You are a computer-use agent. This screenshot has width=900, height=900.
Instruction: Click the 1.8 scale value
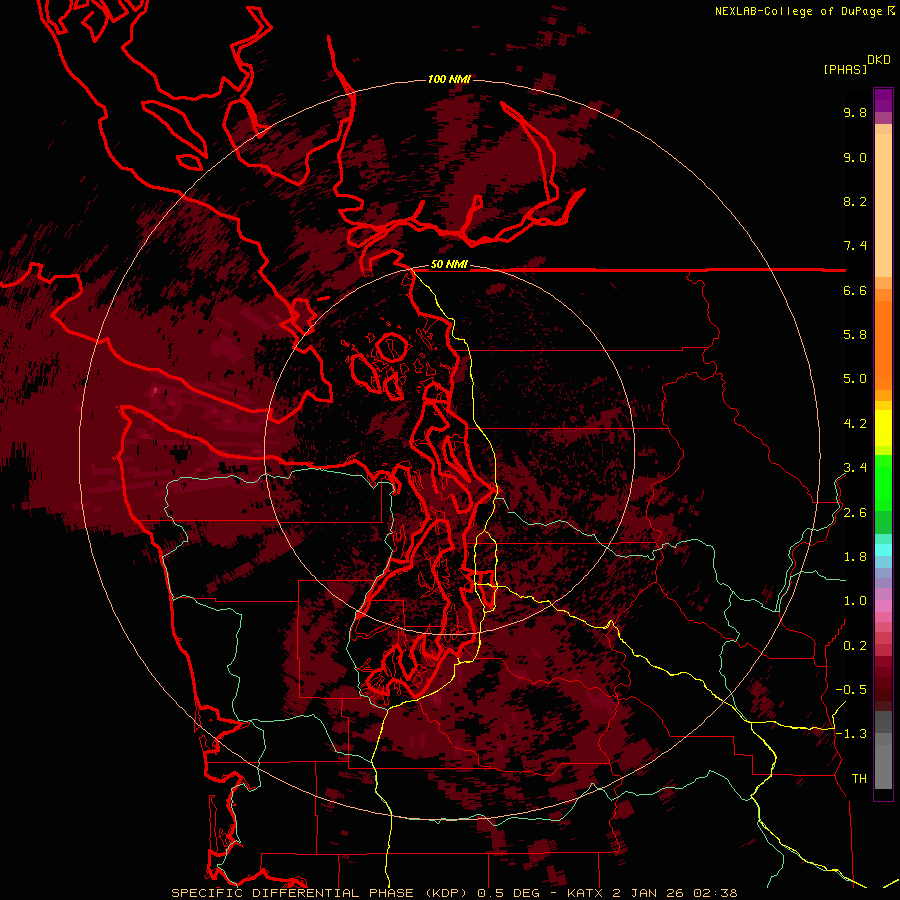coord(855,557)
